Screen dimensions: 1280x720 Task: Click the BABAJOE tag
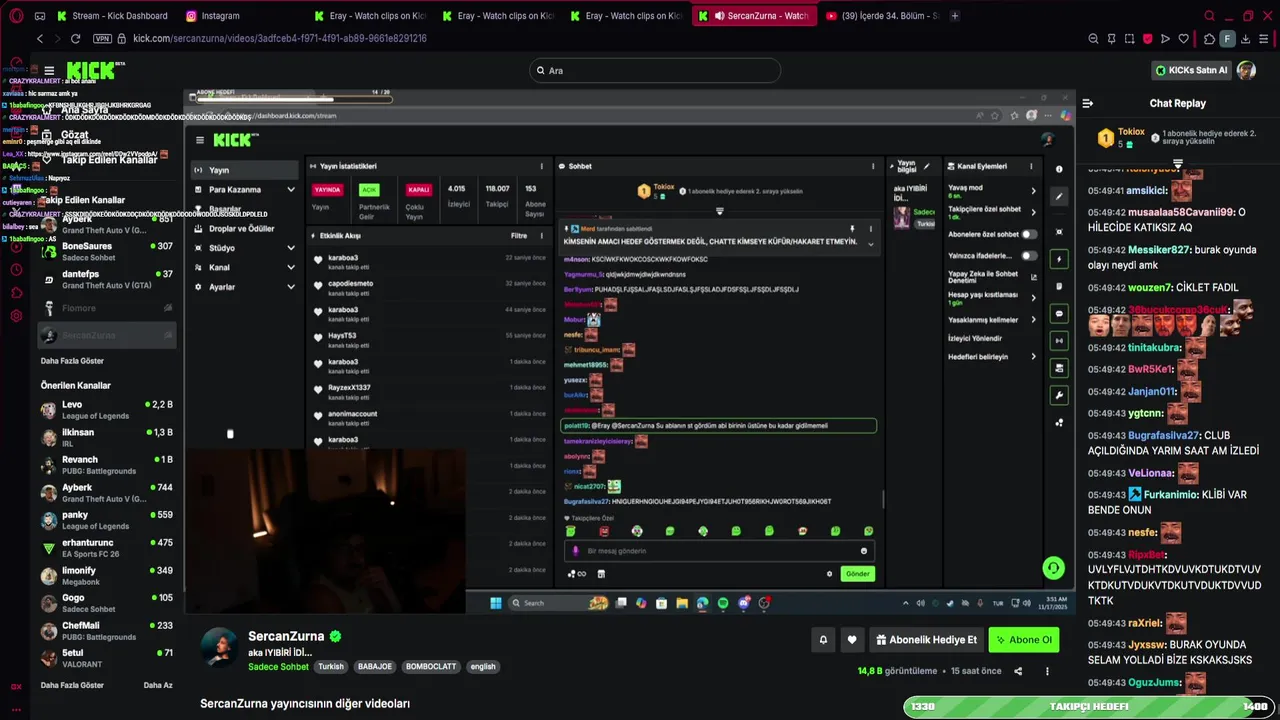coord(375,667)
